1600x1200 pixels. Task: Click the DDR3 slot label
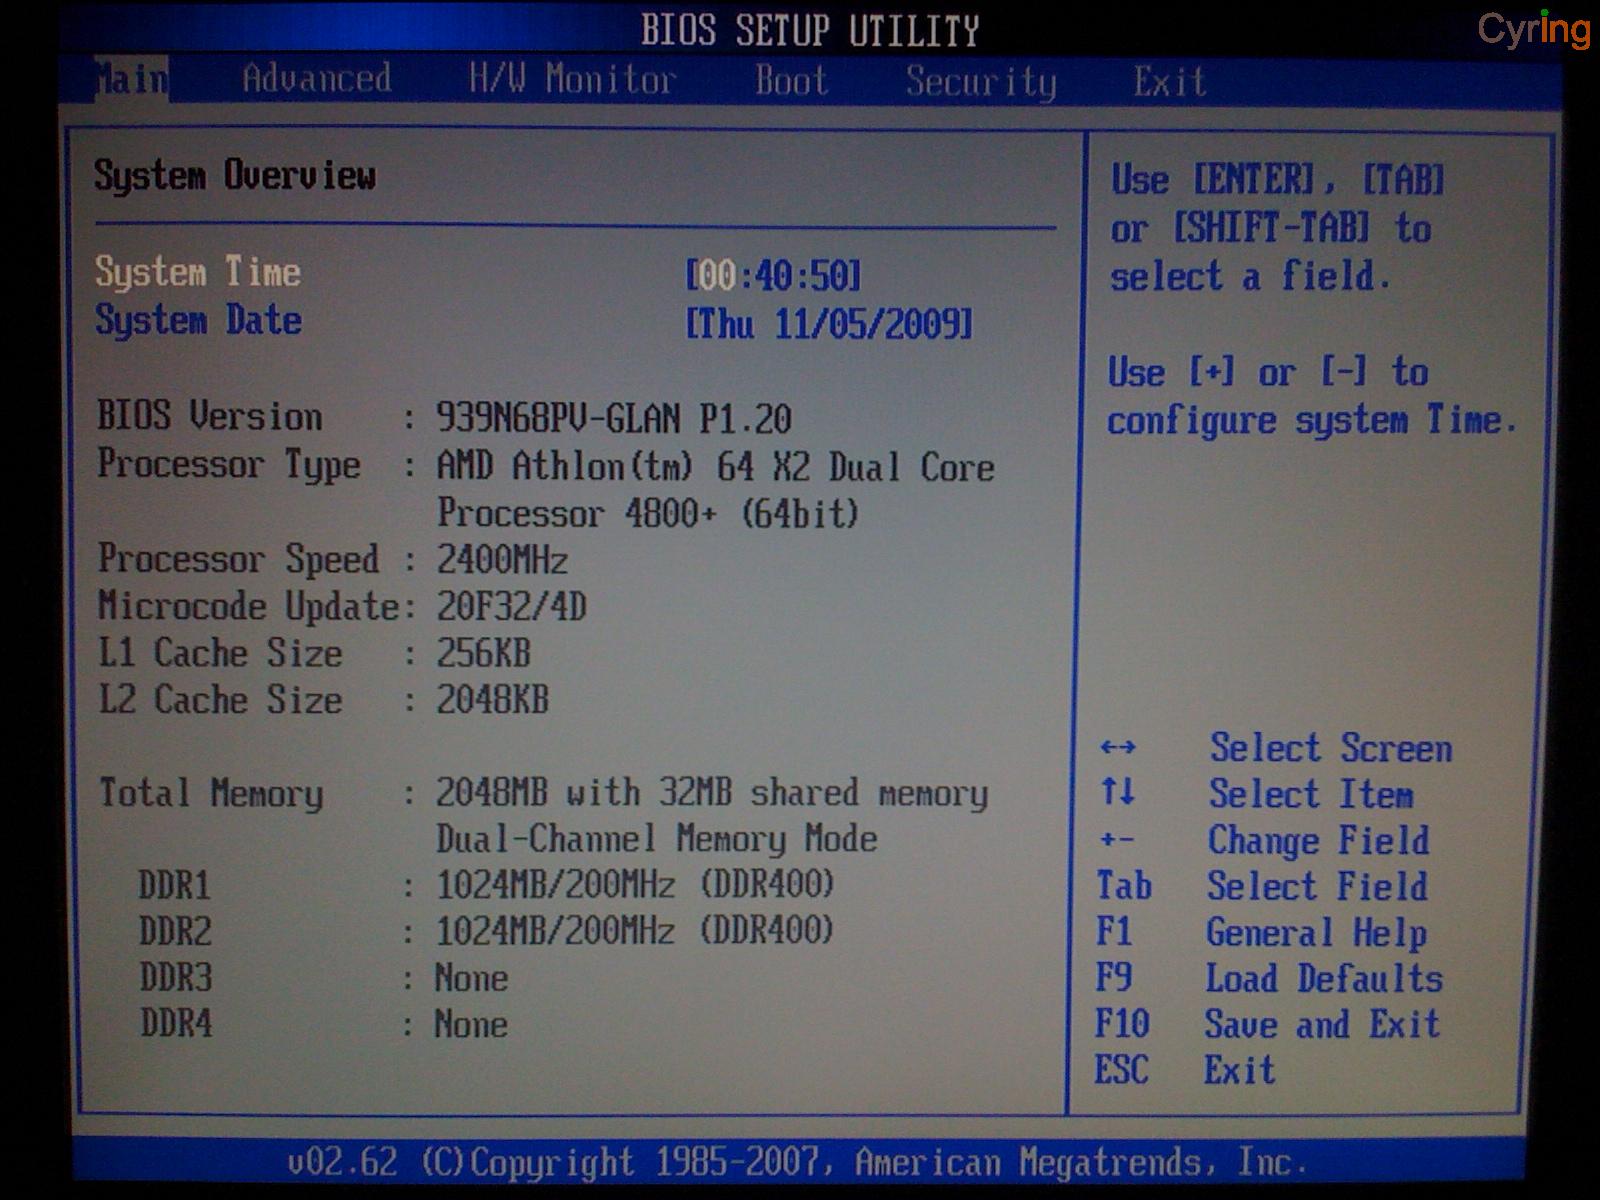[176, 977]
